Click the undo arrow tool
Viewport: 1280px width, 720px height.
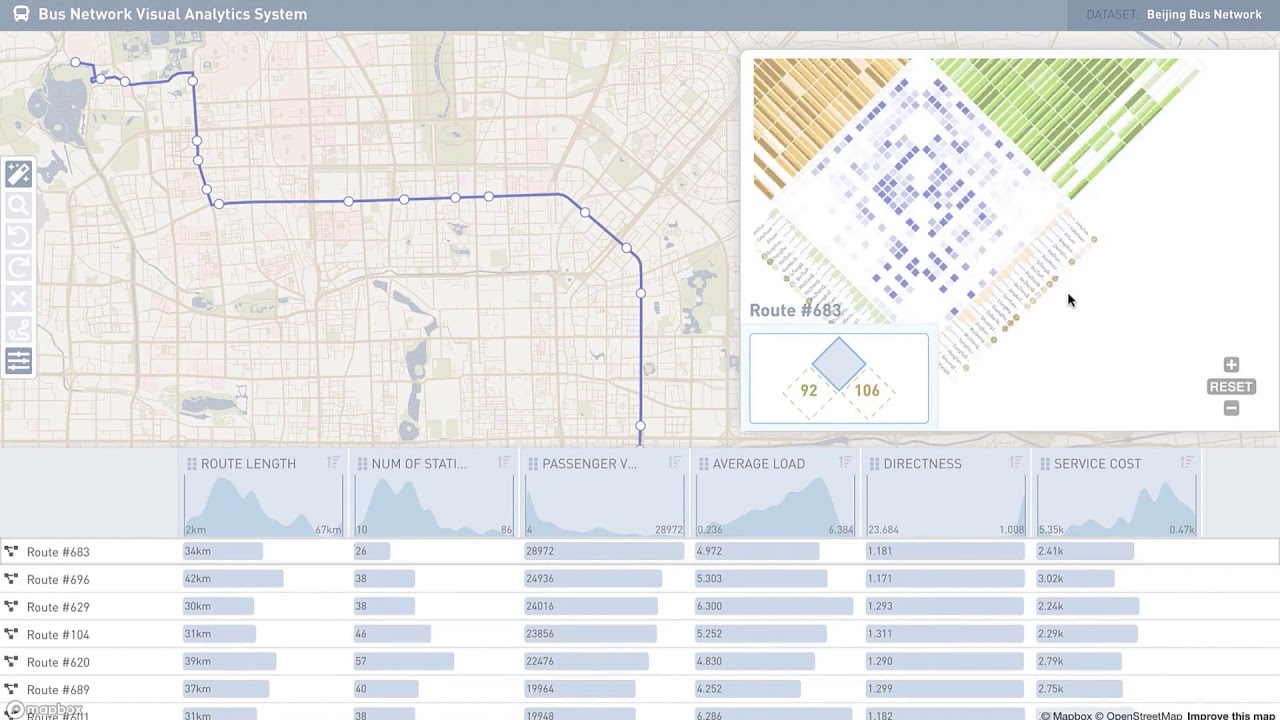point(18,237)
